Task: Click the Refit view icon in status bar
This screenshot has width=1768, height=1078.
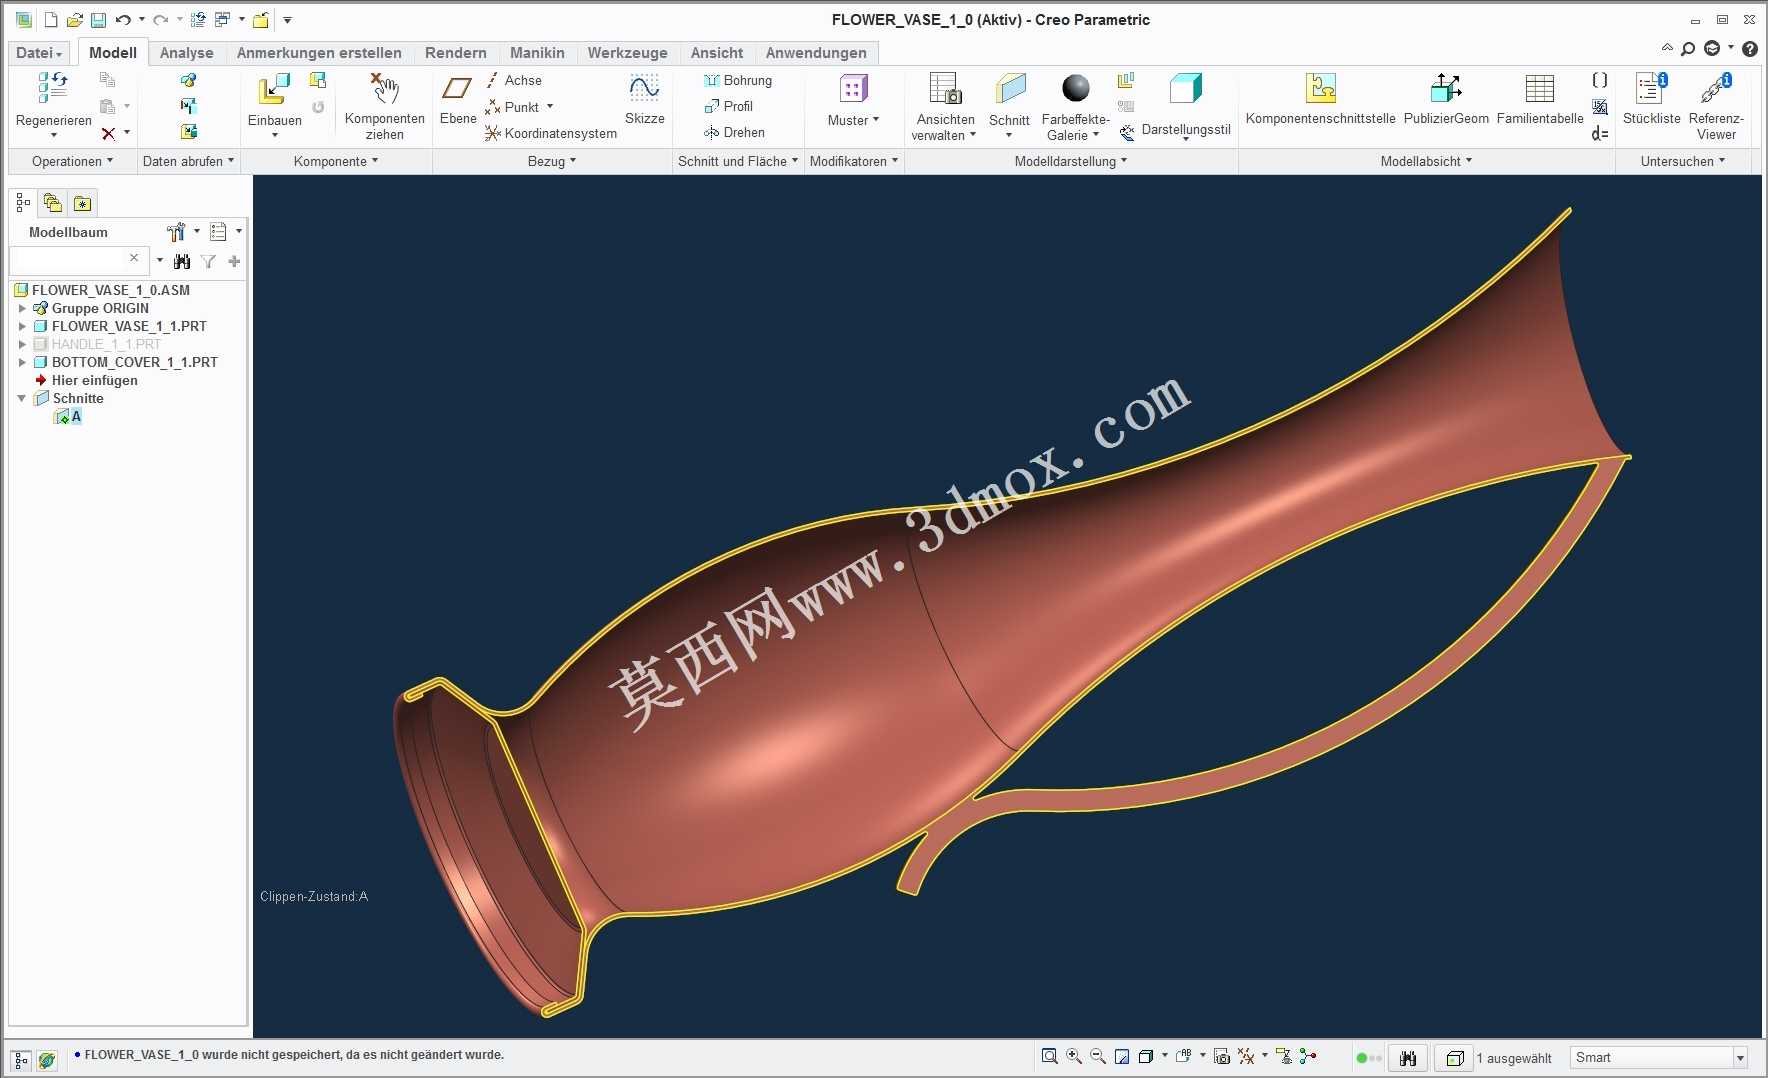Action: click(1049, 1056)
